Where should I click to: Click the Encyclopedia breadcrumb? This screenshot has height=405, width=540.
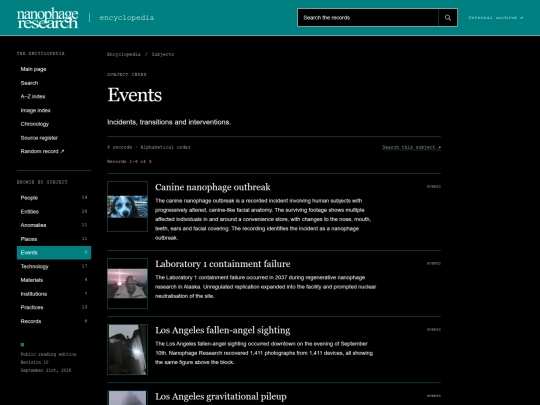click(124, 54)
